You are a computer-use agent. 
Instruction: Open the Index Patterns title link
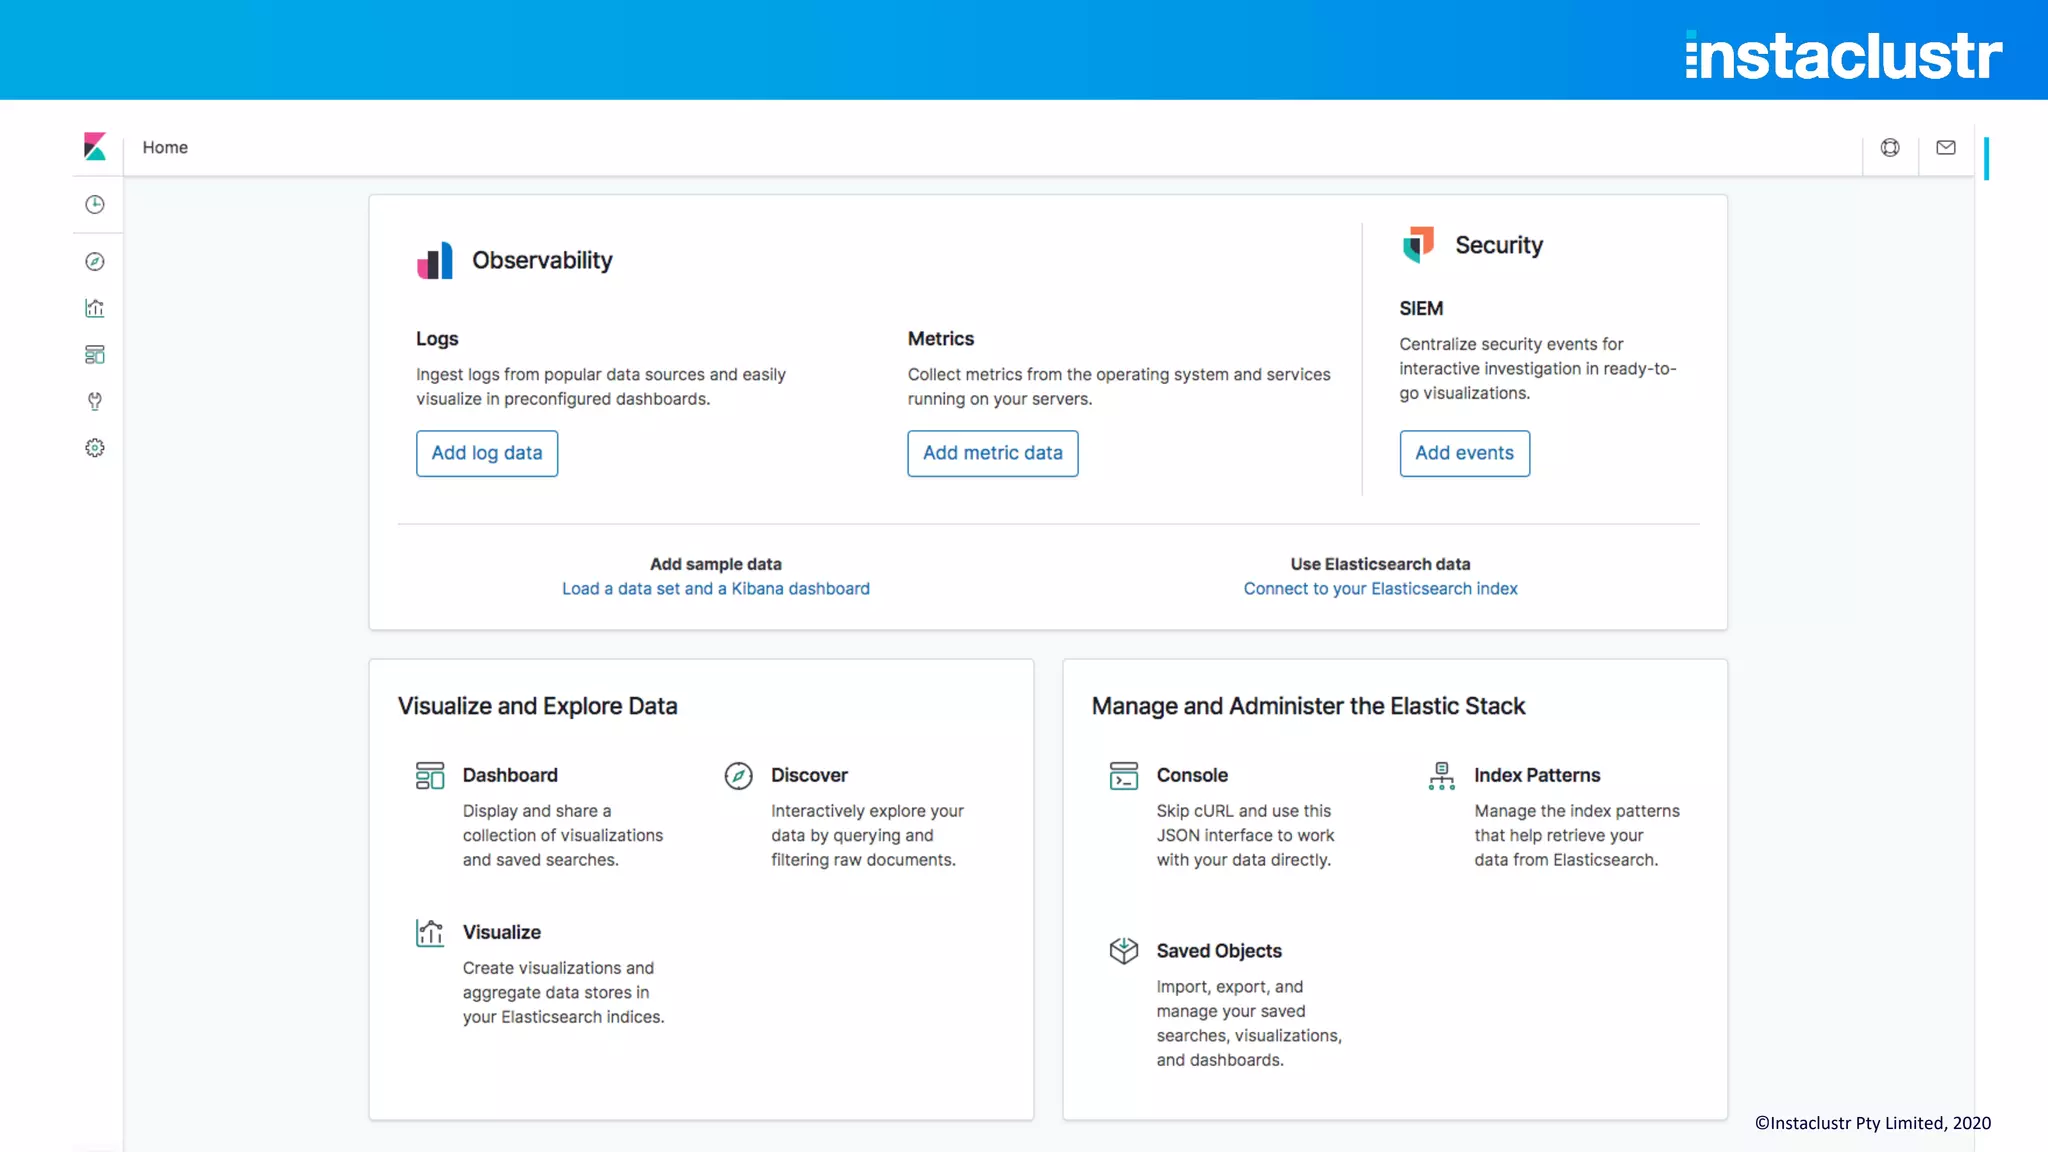tap(1537, 775)
